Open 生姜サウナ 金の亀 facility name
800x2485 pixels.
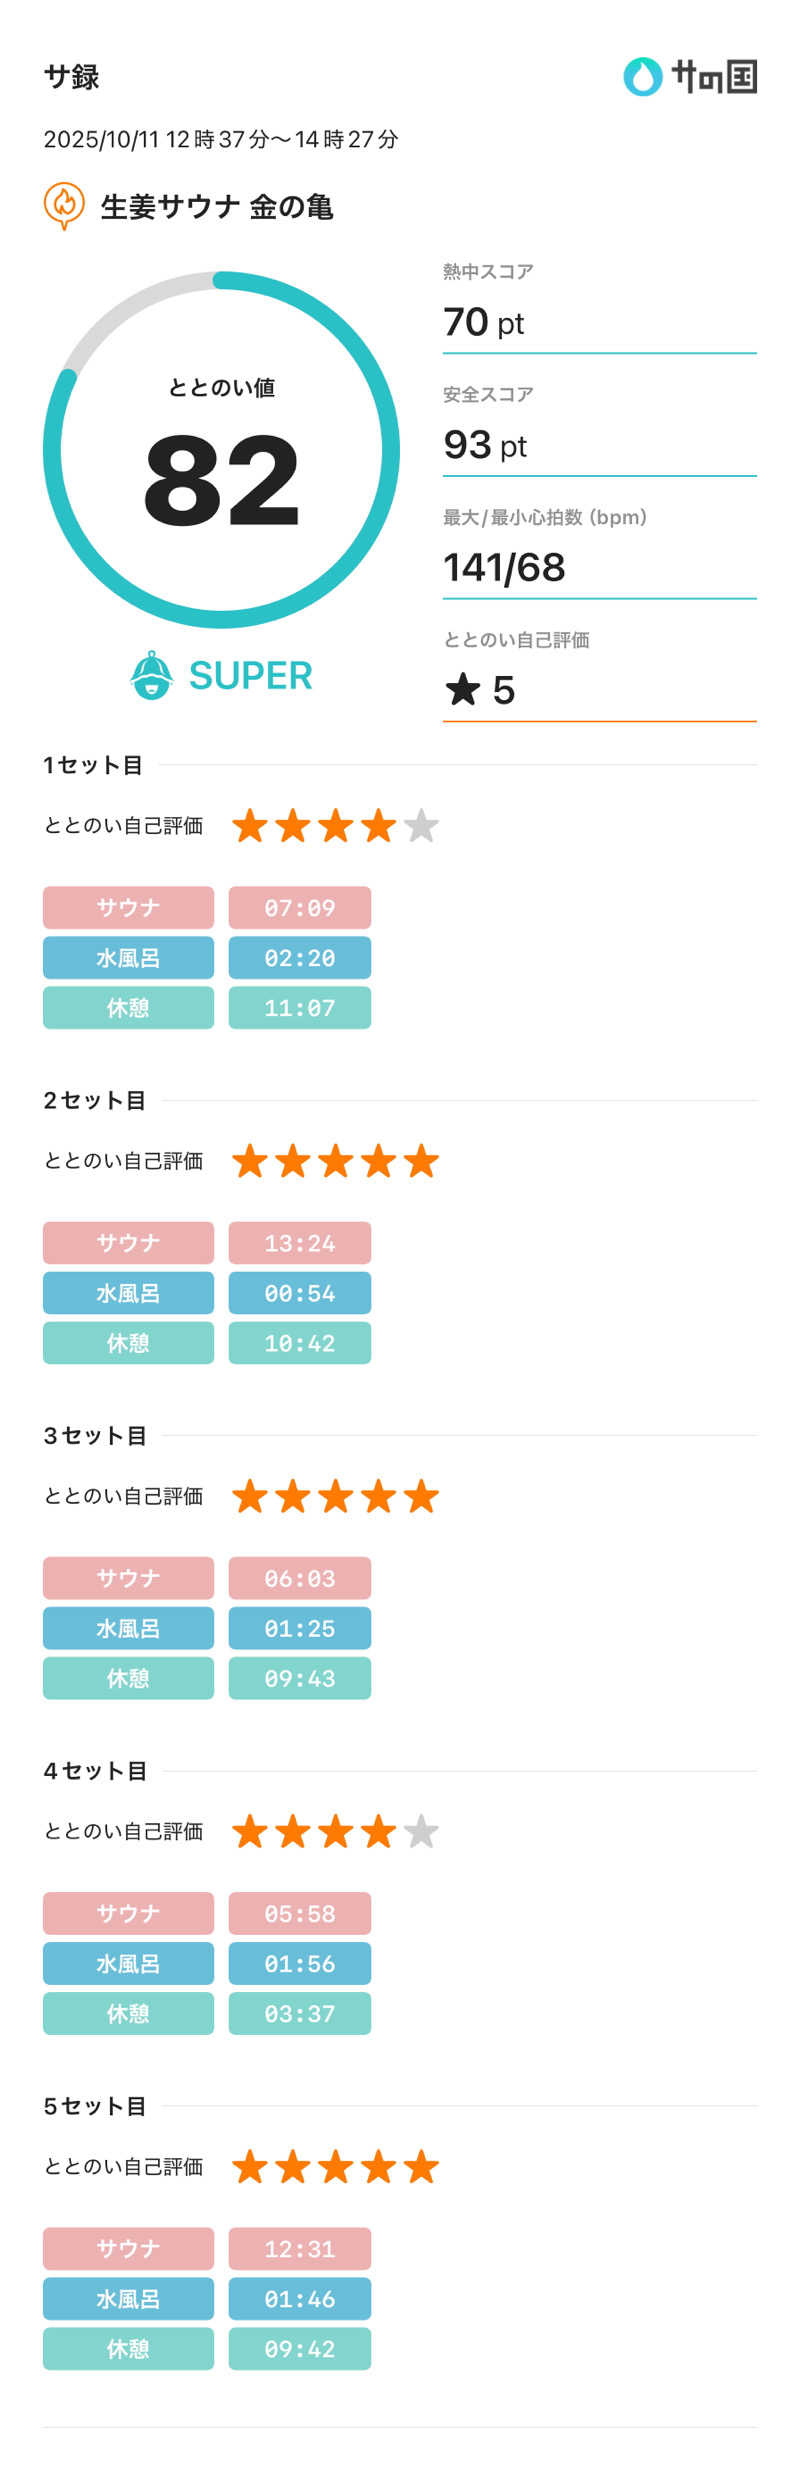[216, 207]
